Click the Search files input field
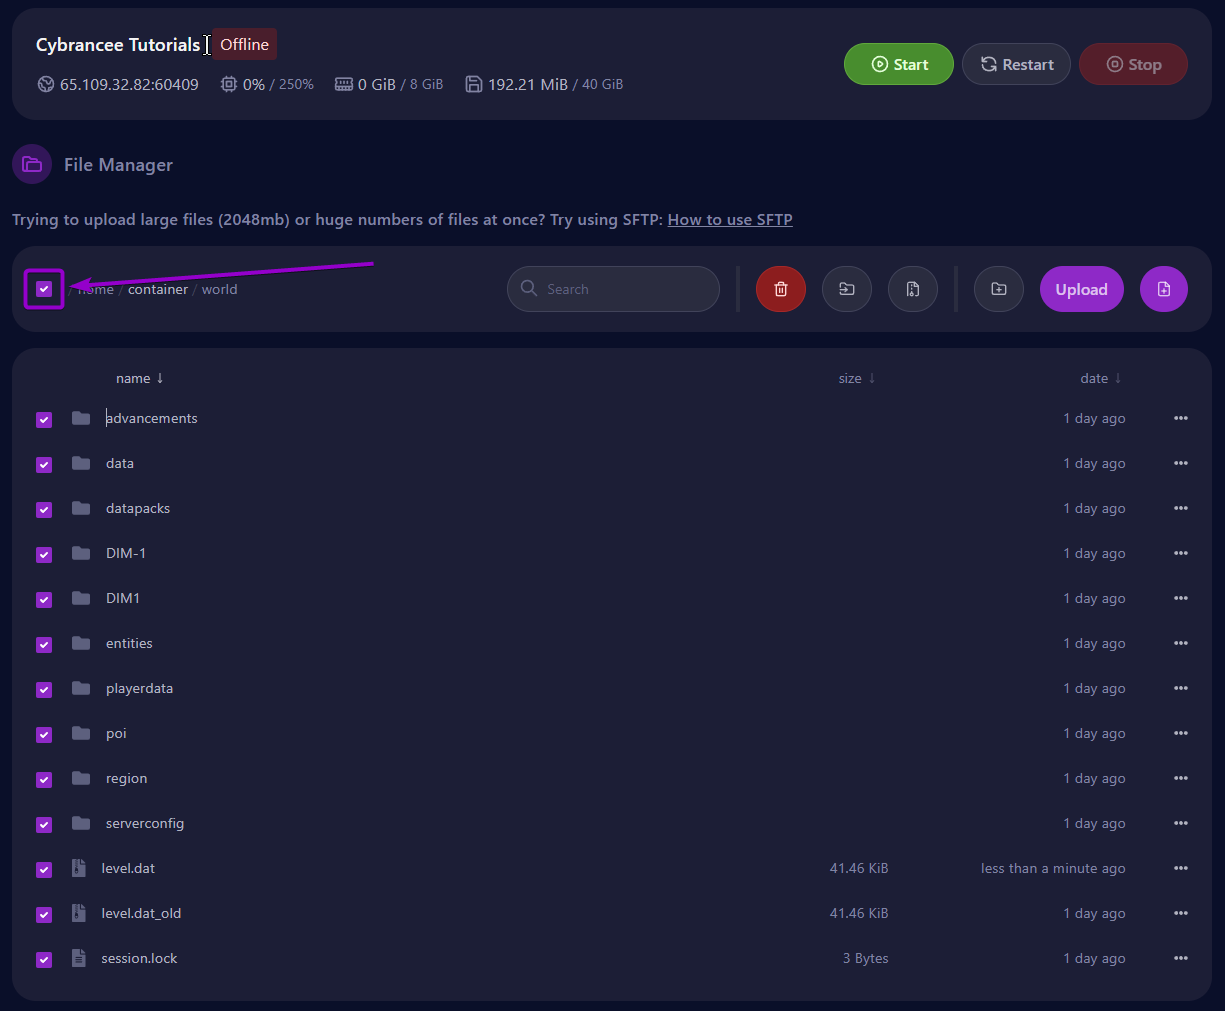 626,289
